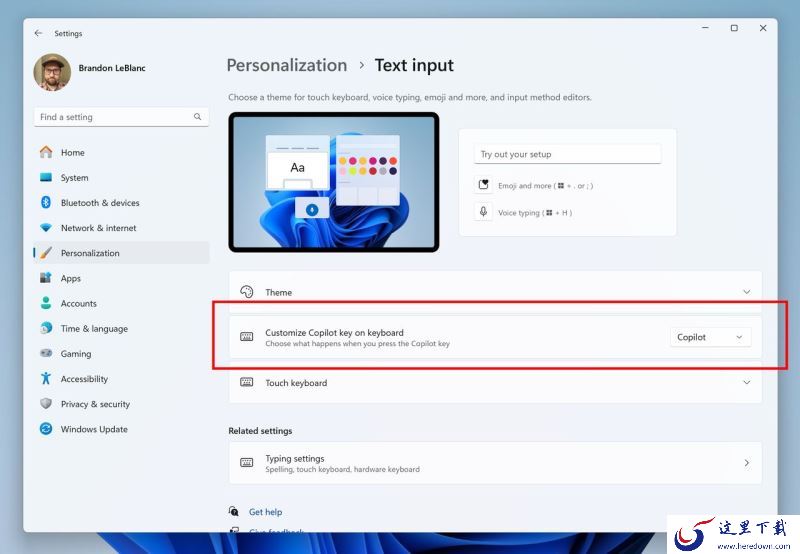Open Windows Update
This screenshot has height=554, width=800.
[121, 429]
